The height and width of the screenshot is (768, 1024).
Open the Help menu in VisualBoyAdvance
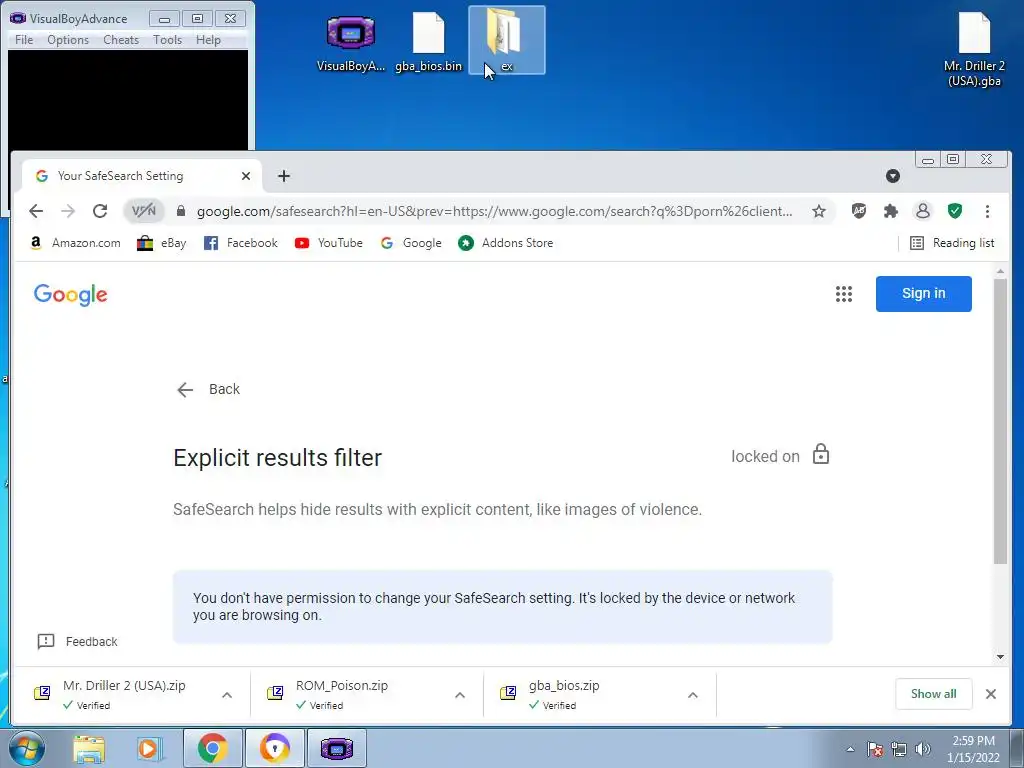click(x=208, y=40)
